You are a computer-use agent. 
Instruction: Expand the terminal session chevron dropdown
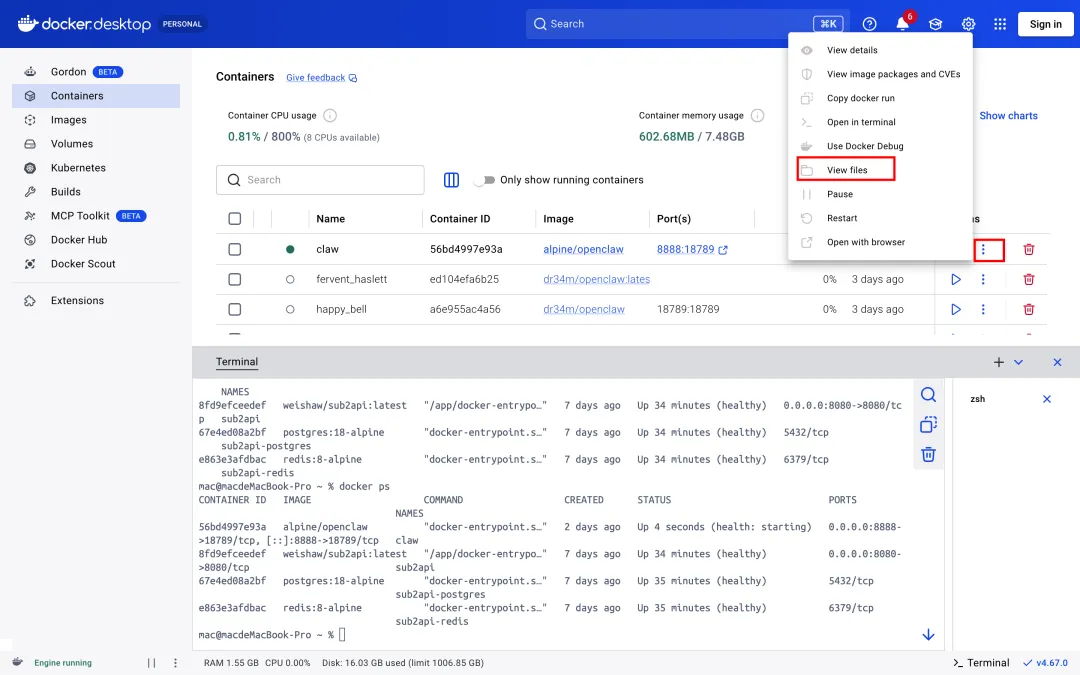pos(1018,362)
